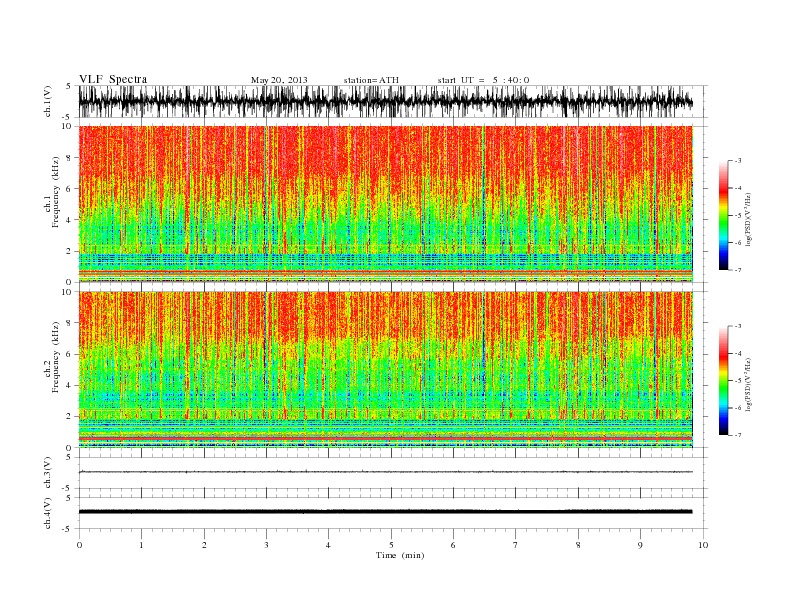Click the "-7" label on ch.2 colorbar
This screenshot has width=792, height=612.
[738, 435]
